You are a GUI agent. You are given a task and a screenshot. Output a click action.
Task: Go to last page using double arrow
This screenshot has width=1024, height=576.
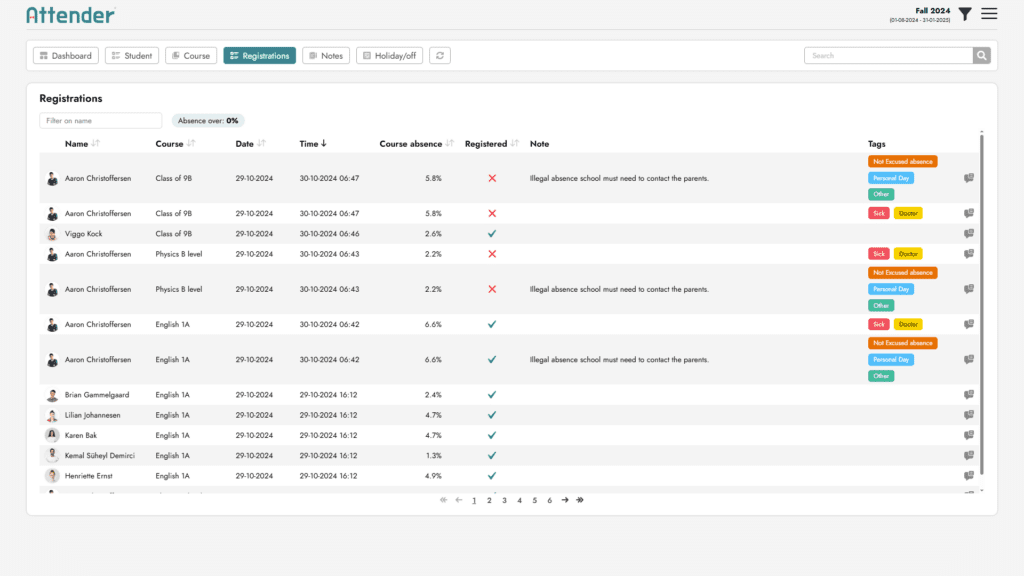coord(580,500)
